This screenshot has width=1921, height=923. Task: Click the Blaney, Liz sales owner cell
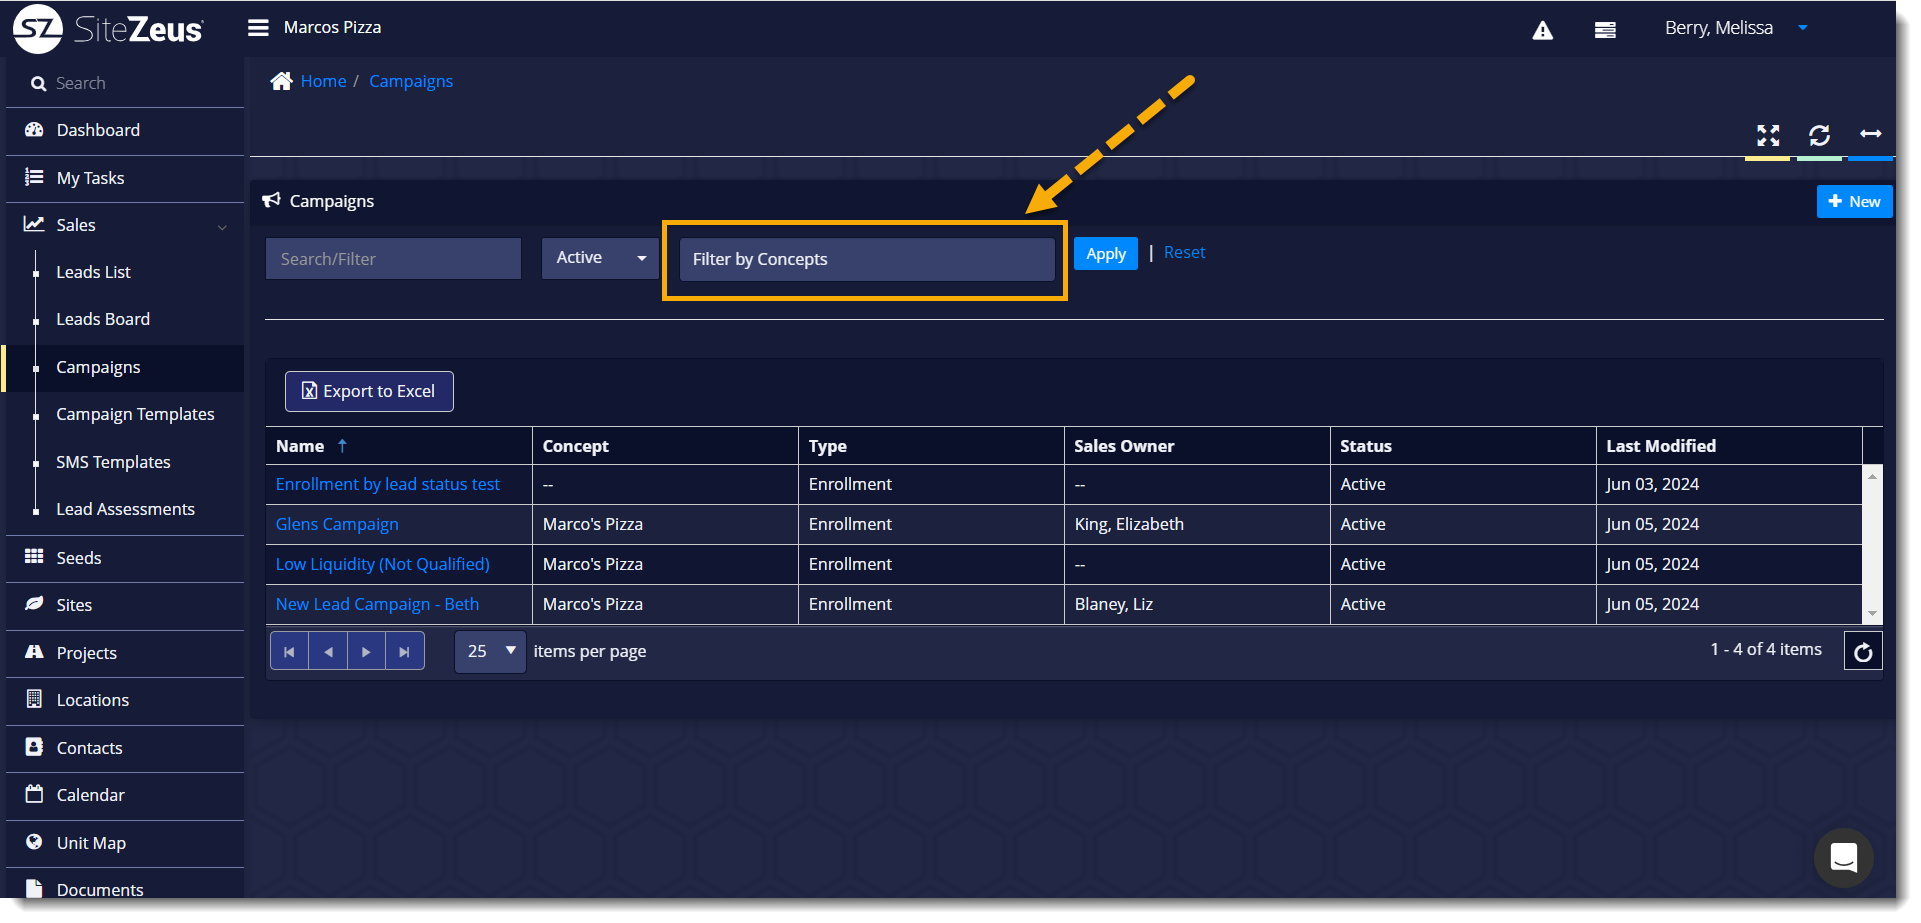click(x=1197, y=604)
